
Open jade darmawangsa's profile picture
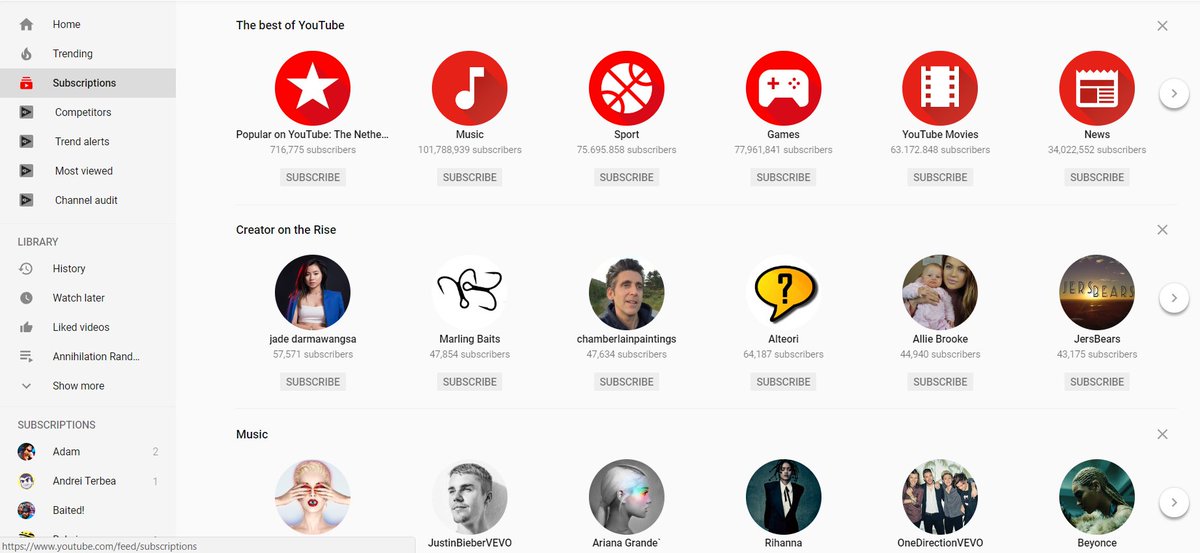click(x=313, y=293)
